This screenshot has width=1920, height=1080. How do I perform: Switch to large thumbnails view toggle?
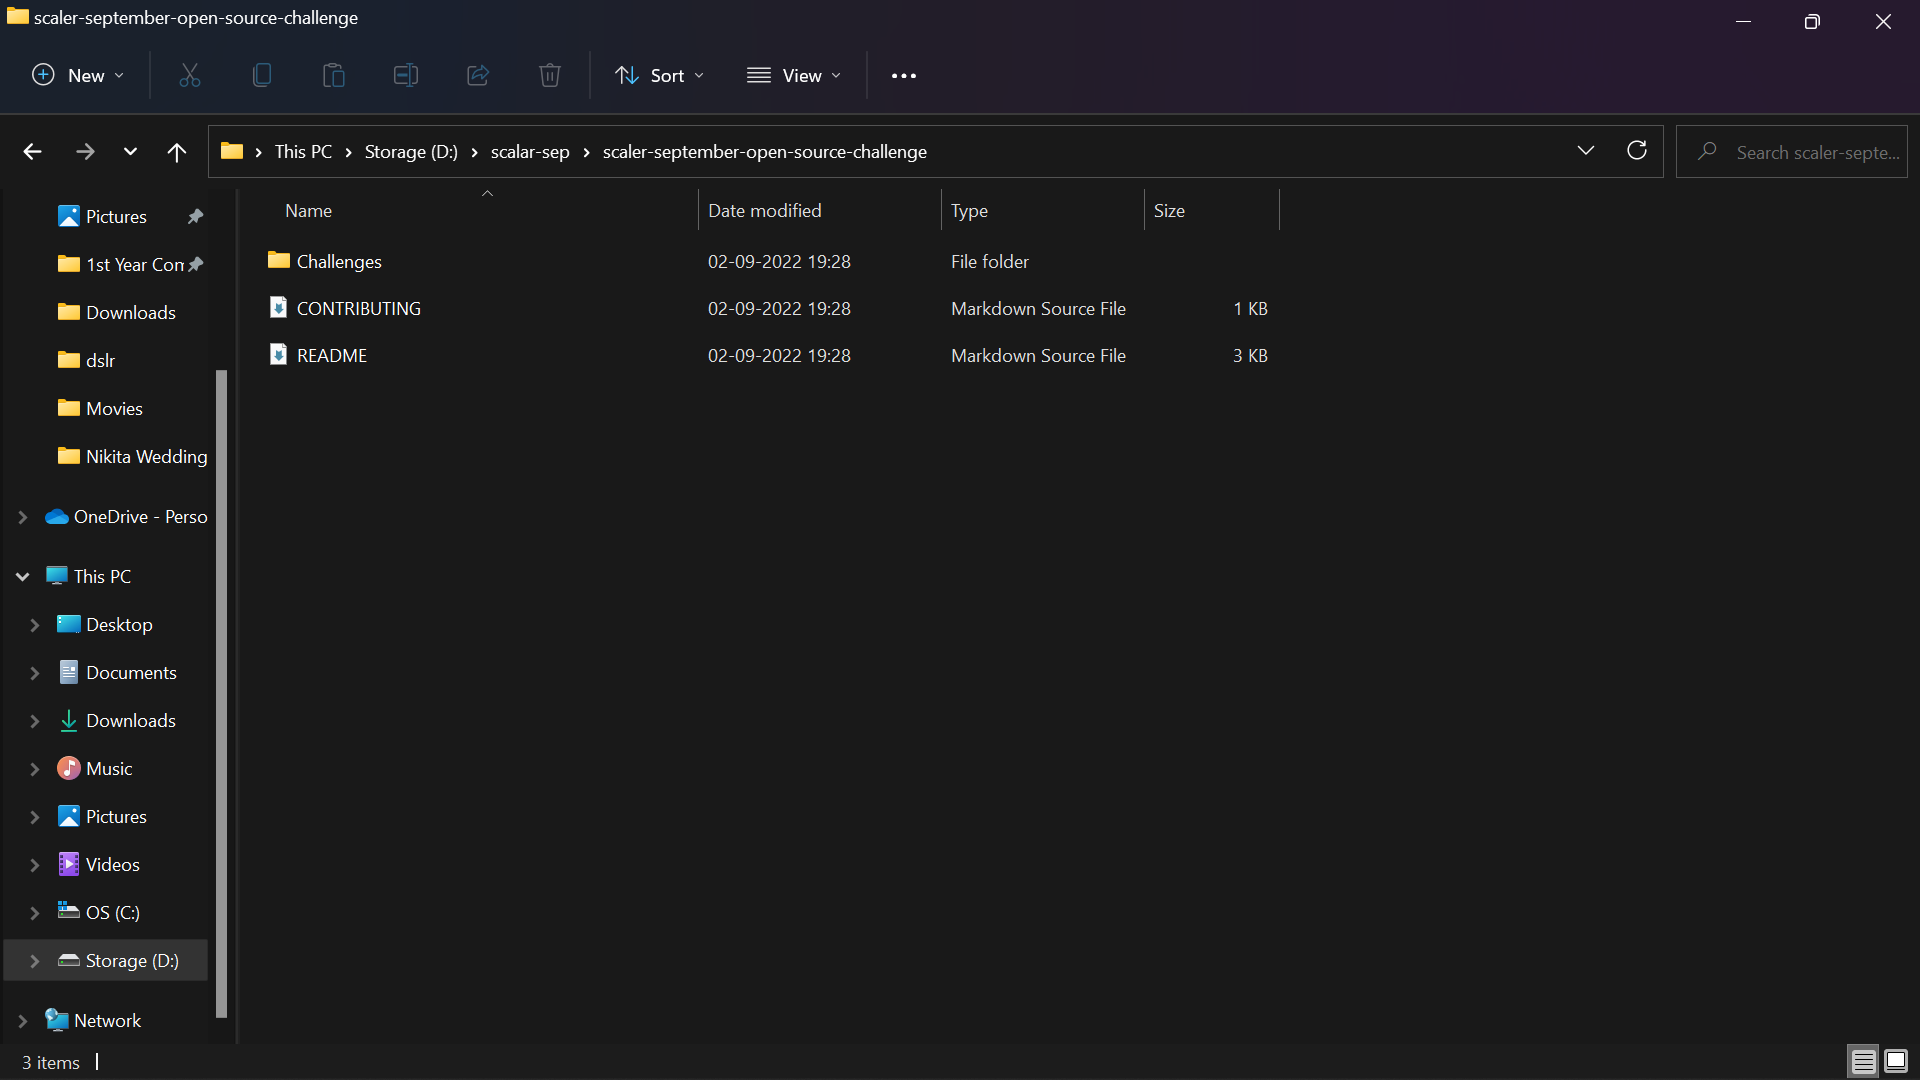coord(1896,1061)
